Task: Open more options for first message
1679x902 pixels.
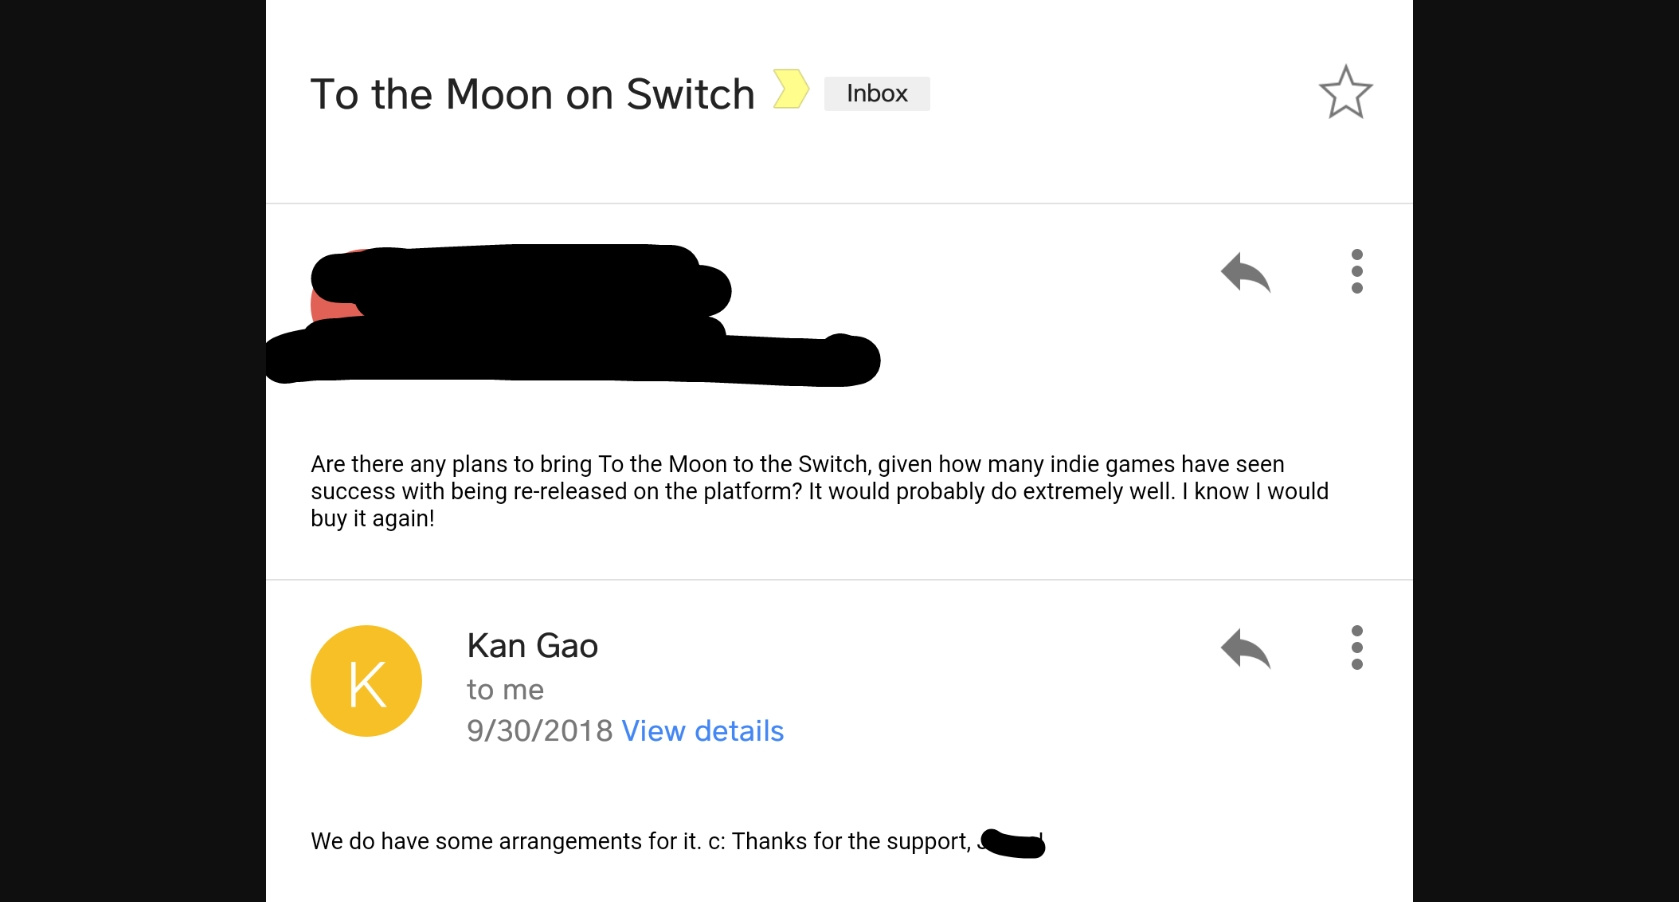Action: pos(1357,271)
